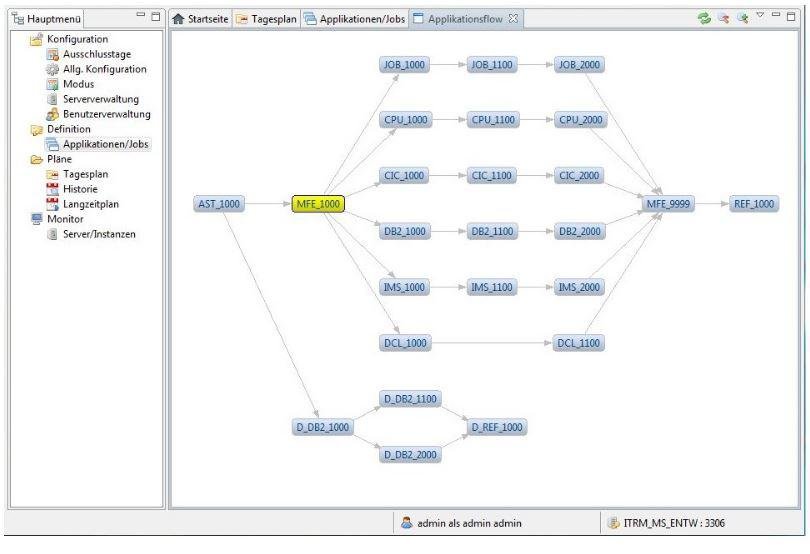Click the D_REF_1000 job node

(497, 427)
